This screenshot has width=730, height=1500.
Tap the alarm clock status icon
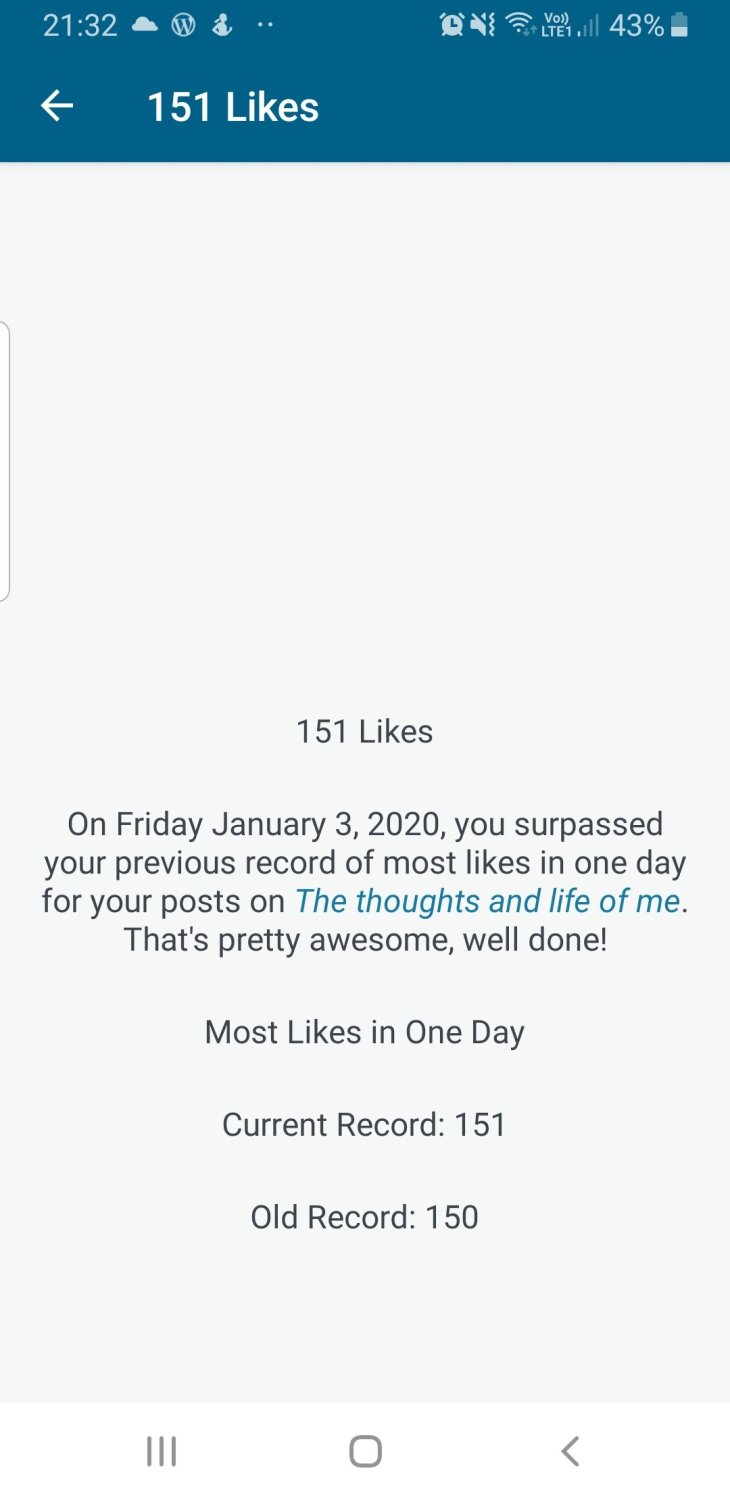(x=451, y=26)
